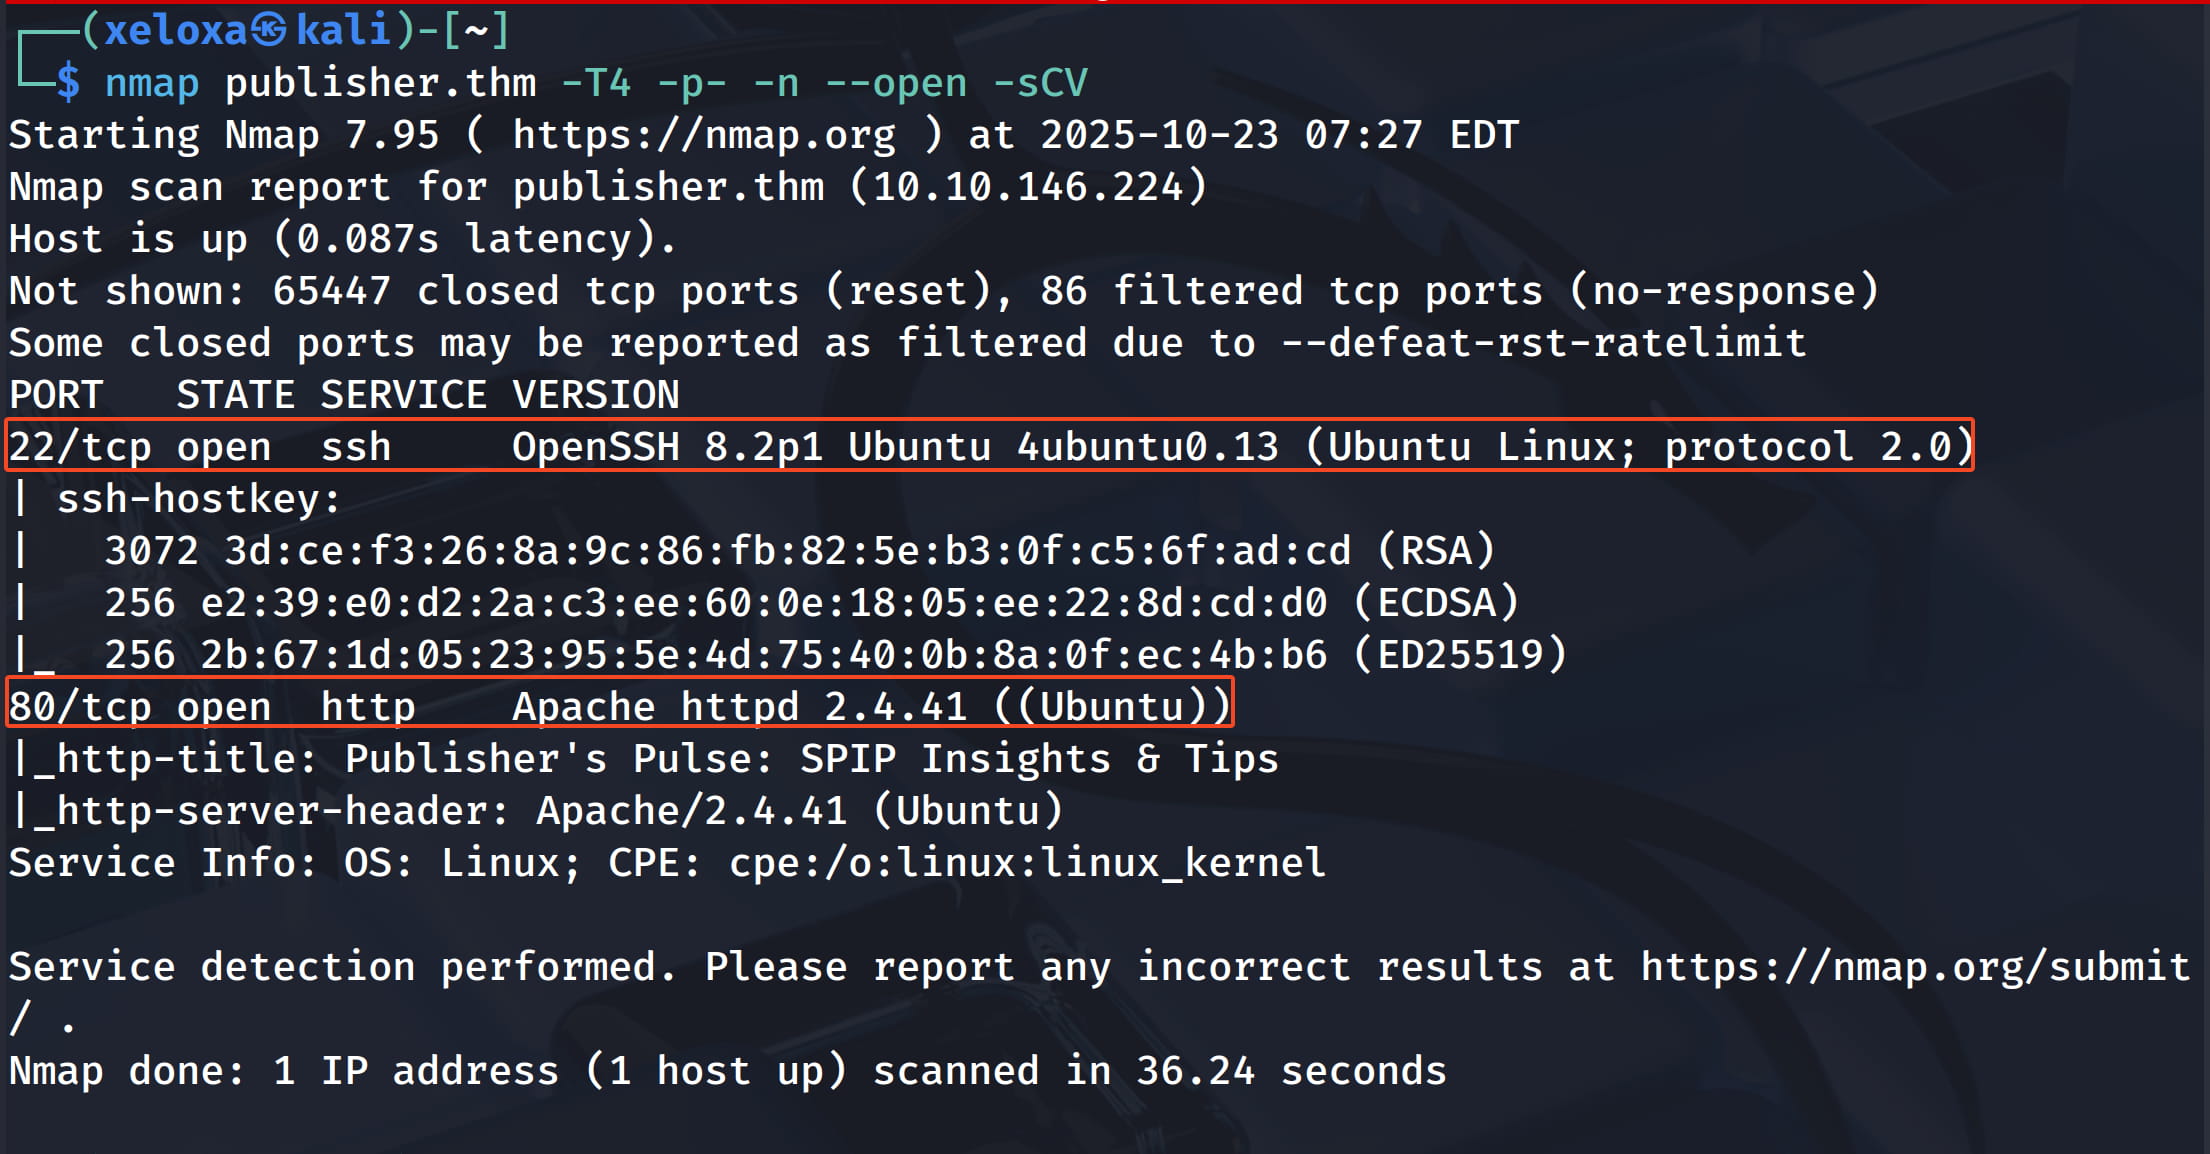Click publisher.thm in the command line
Screen dimensions: 2210x1154
point(380,83)
